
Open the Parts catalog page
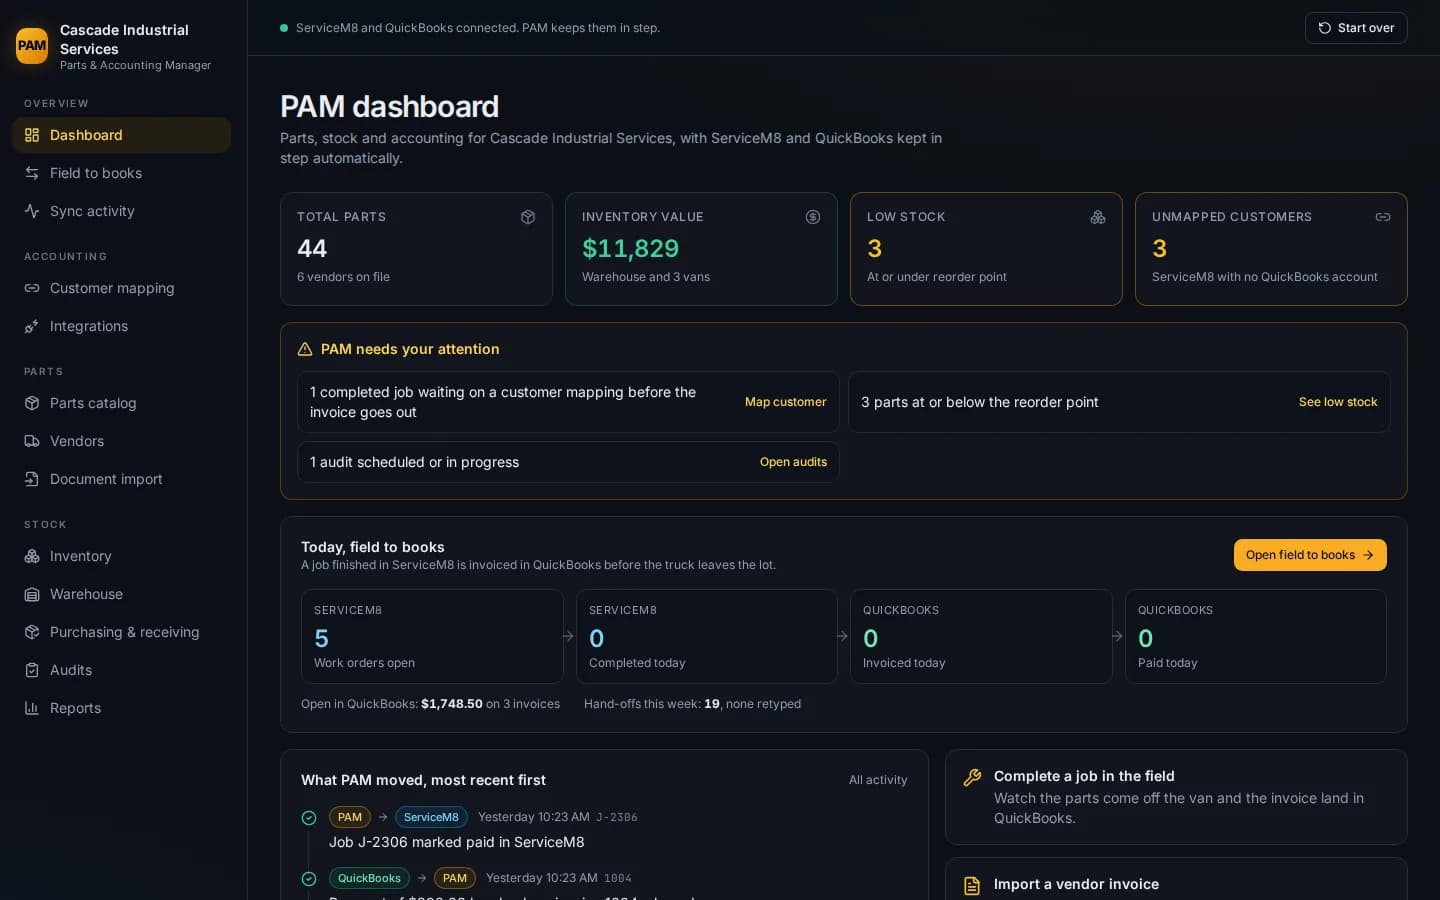point(121,403)
